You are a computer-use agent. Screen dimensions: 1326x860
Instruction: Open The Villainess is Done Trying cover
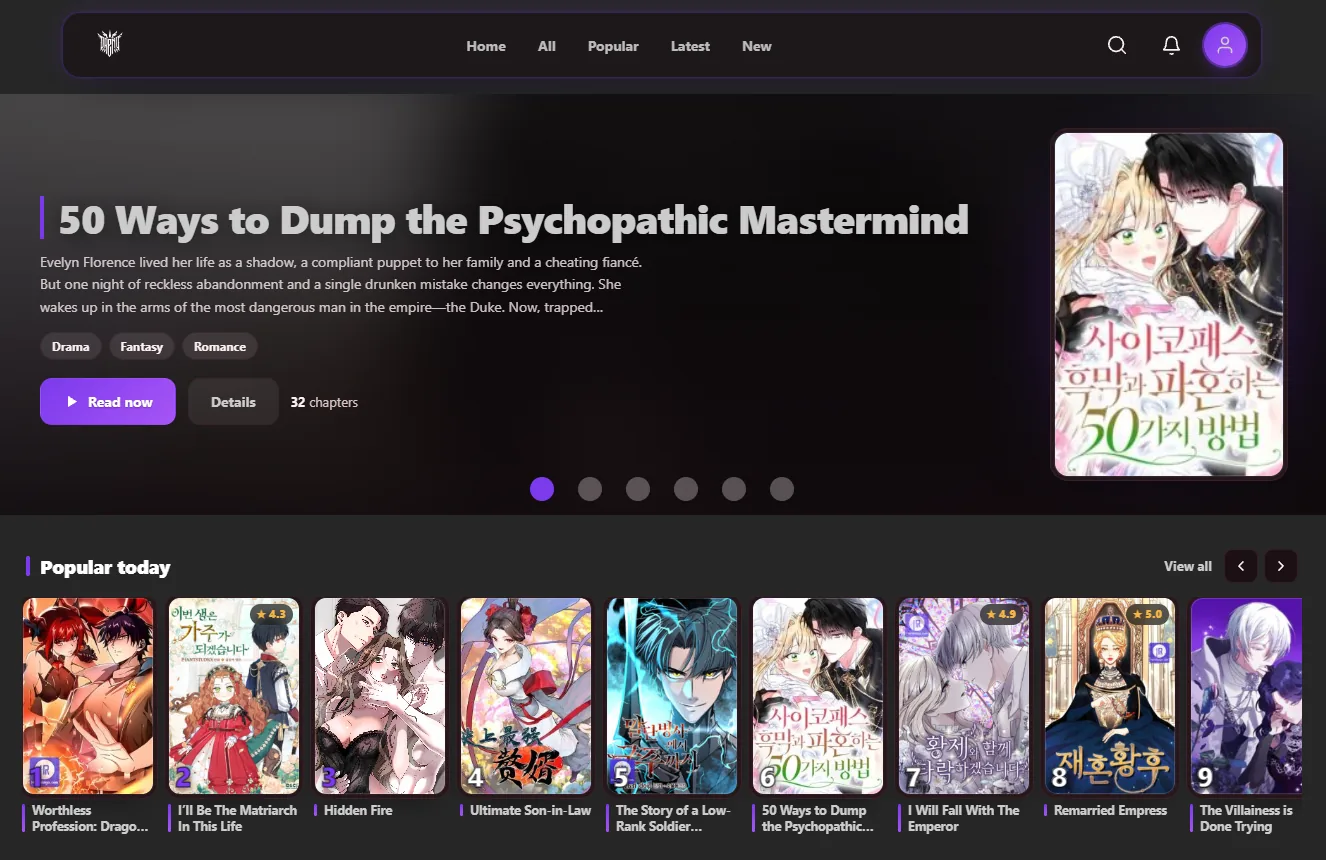click(1247, 696)
